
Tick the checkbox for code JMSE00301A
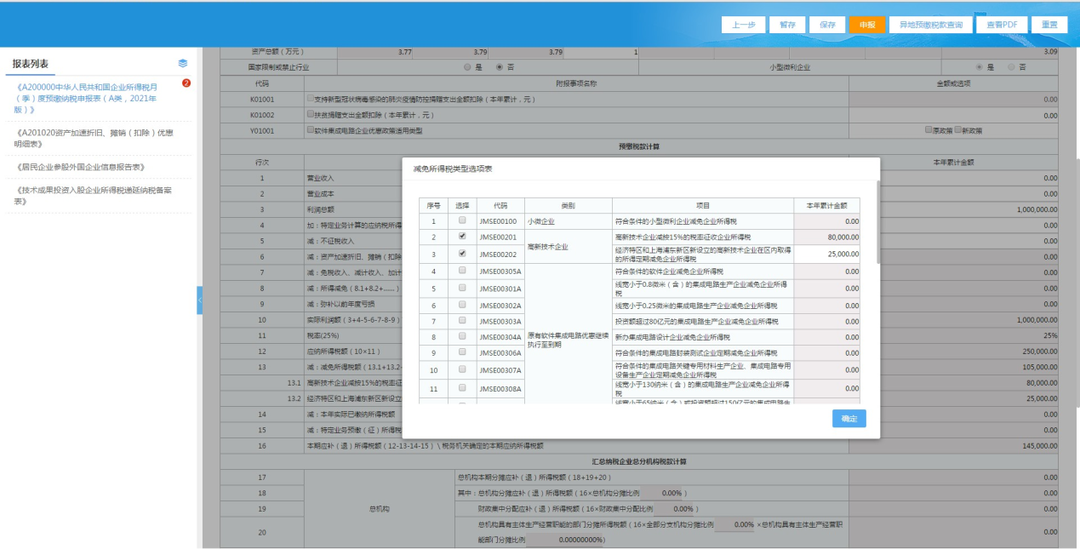pyautogui.click(x=462, y=288)
